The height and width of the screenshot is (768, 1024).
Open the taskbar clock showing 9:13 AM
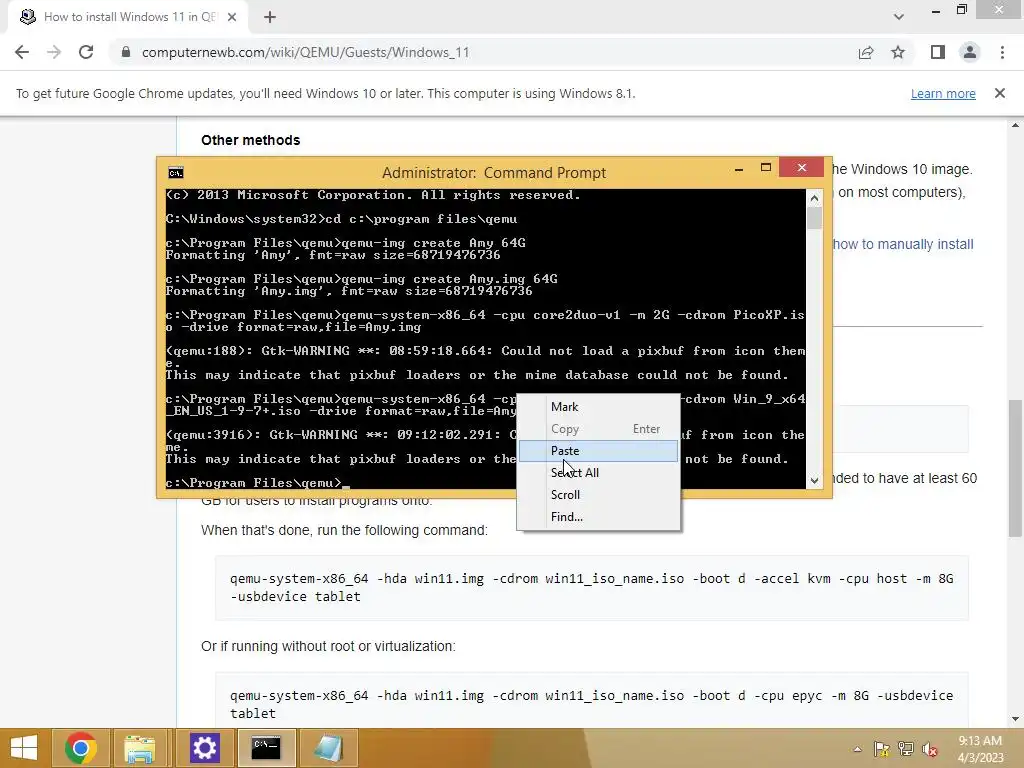click(x=980, y=749)
